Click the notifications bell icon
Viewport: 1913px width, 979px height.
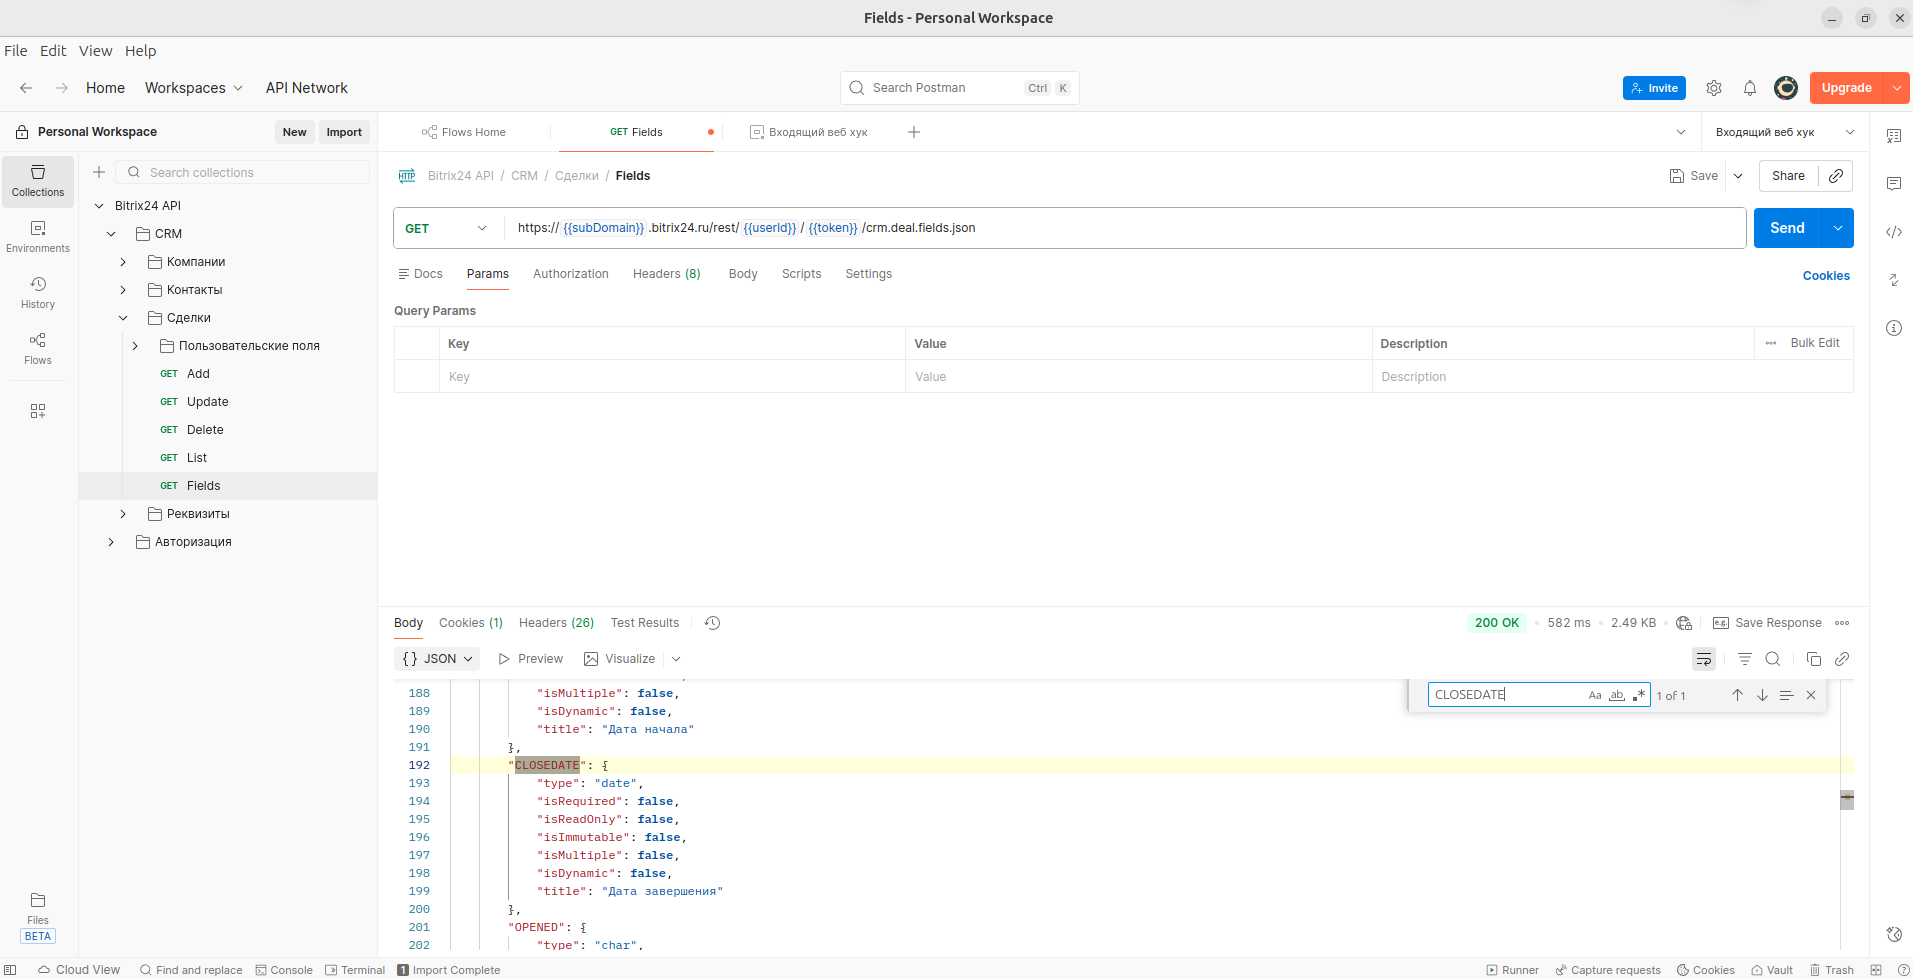pos(1750,88)
